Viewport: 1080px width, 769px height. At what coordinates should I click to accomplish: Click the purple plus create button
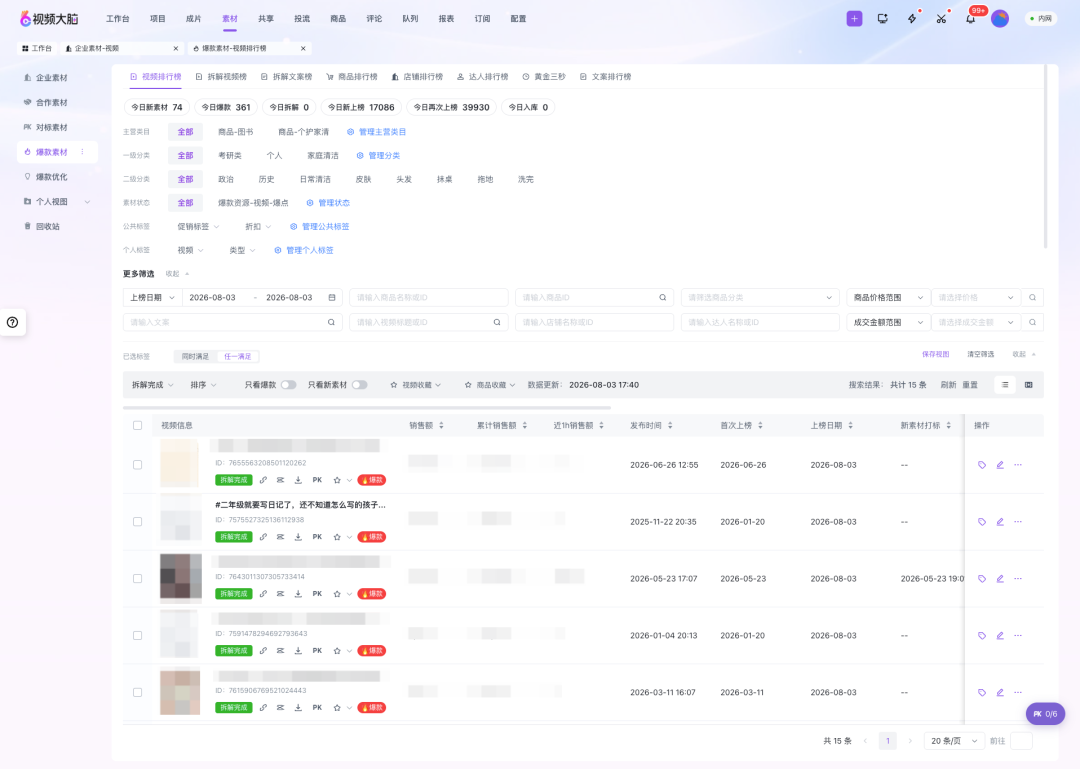pos(854,19)
